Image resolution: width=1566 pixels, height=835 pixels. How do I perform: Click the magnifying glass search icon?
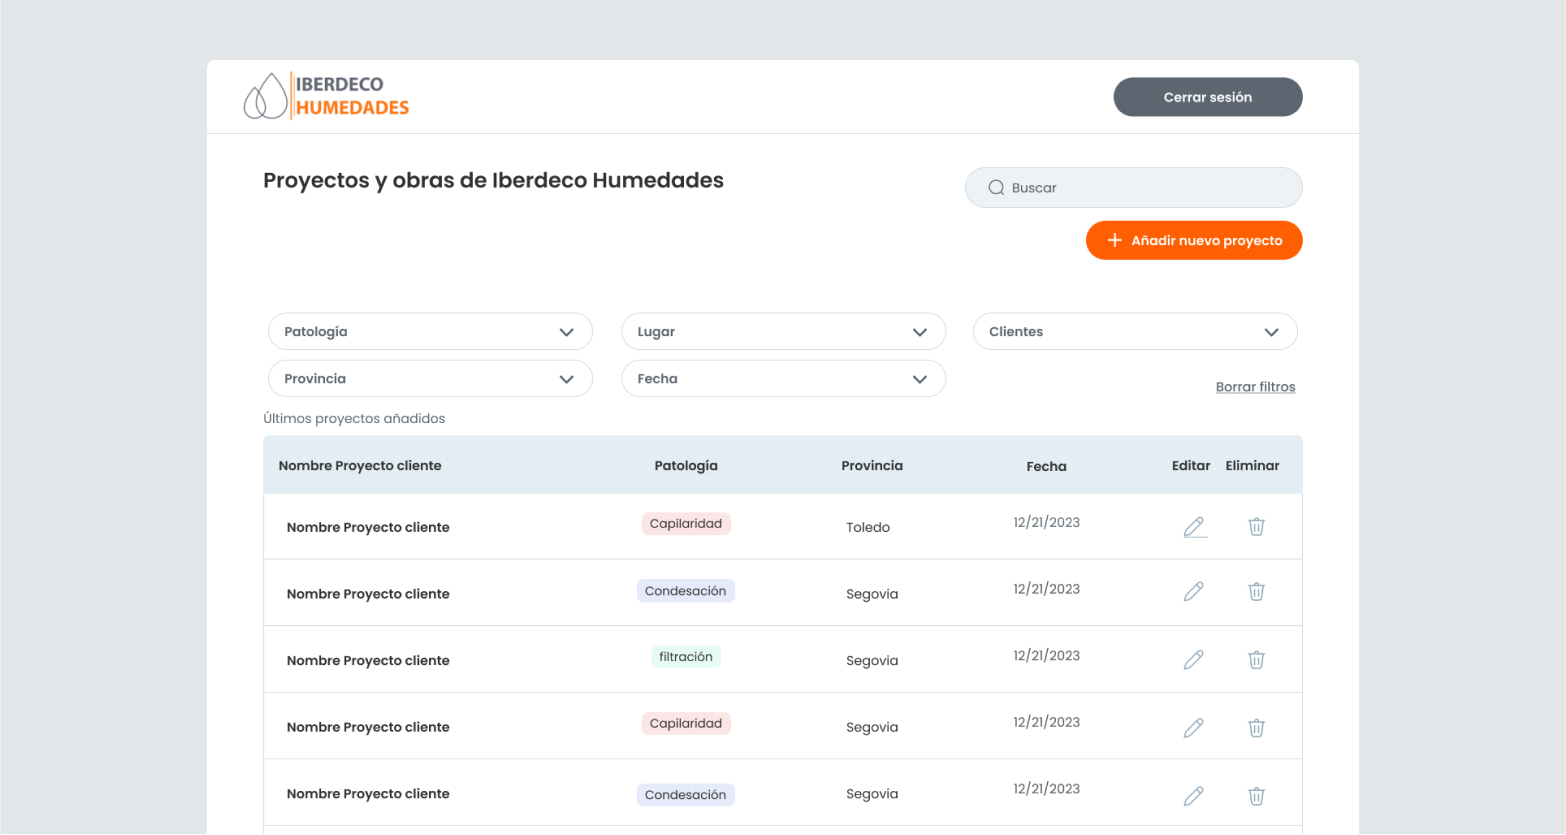(x=996, y=188)
